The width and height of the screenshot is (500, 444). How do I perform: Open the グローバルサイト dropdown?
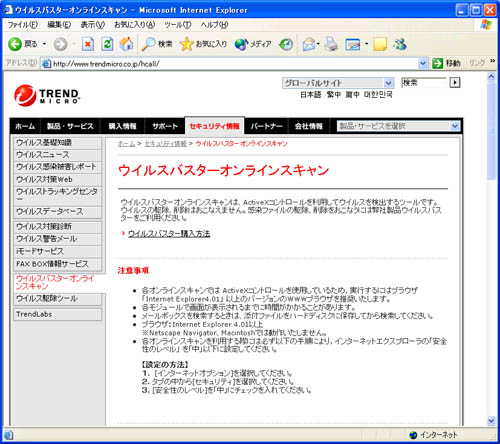coord(338,83)
